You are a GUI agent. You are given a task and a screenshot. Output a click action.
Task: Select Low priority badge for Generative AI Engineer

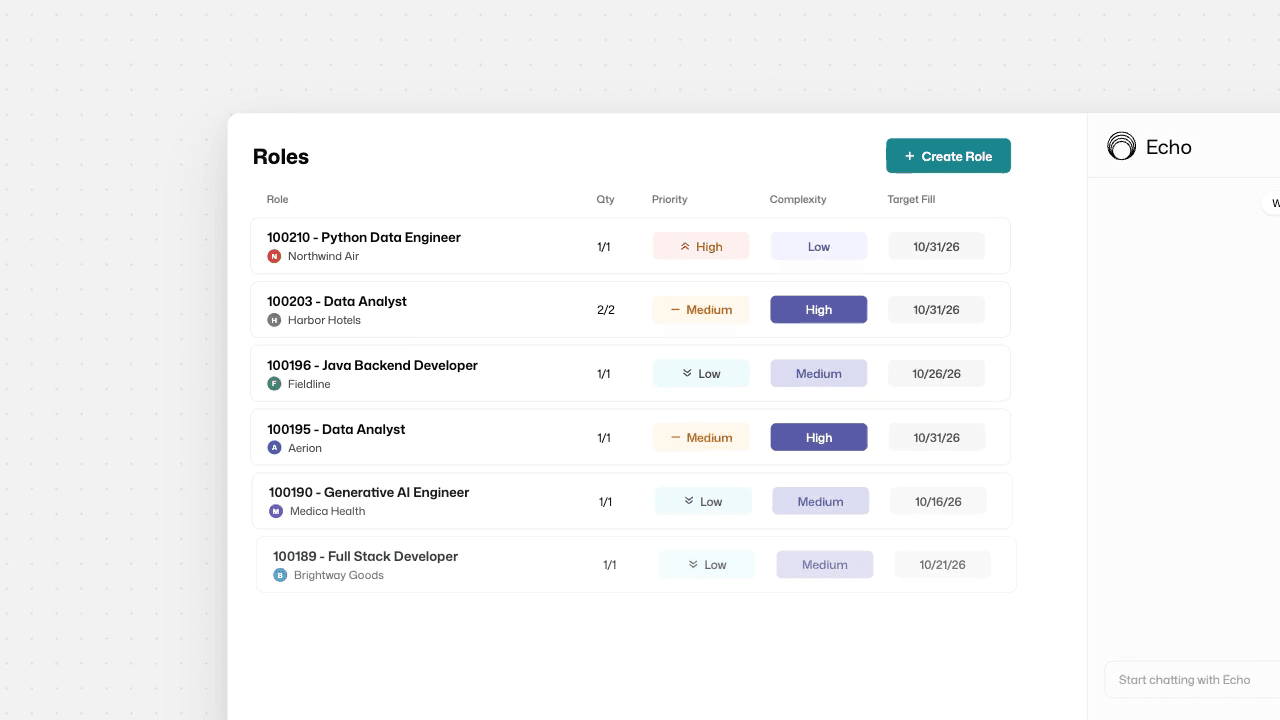pyautogui.click(x=703, y=501)
